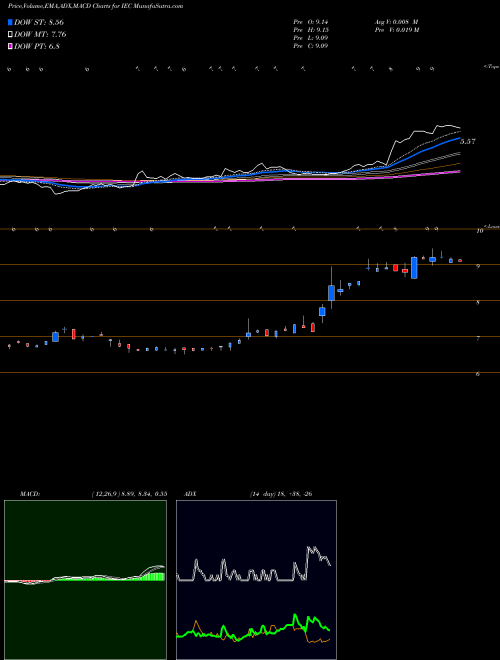Click the 'Avg V: 0.008 M' value

[396, 22]
